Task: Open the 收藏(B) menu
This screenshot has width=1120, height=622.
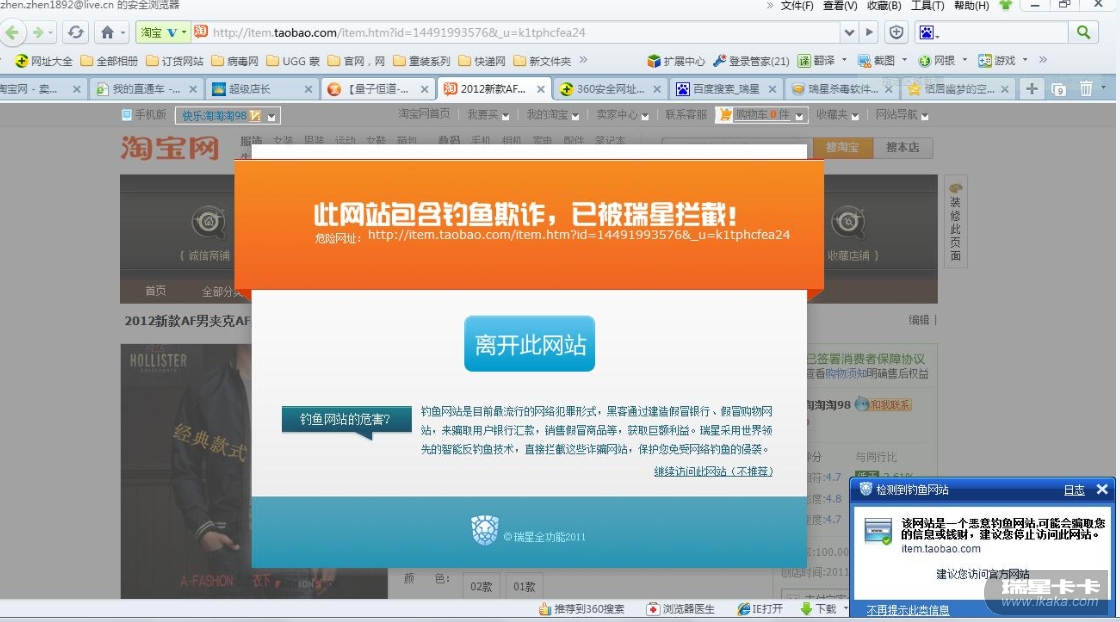Action: 884,6
